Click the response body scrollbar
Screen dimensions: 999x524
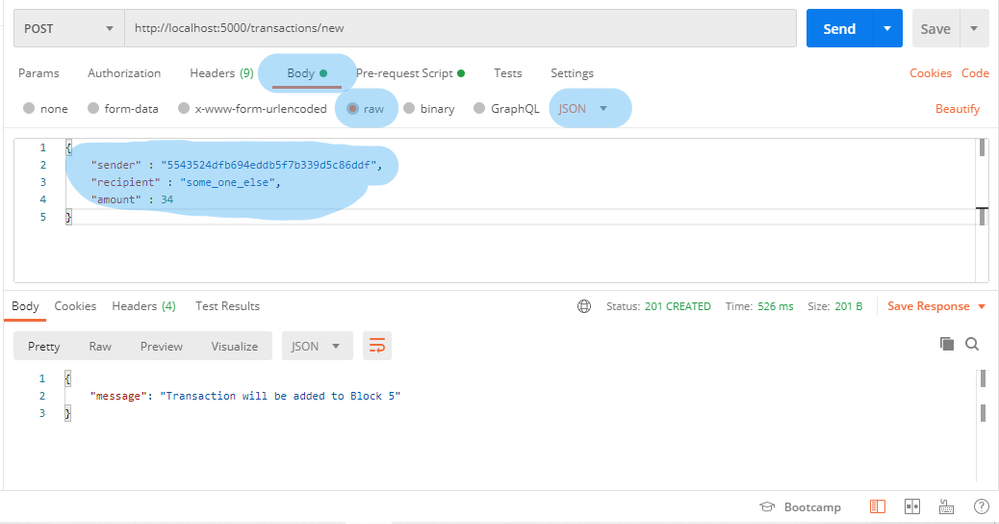point(982,424)
